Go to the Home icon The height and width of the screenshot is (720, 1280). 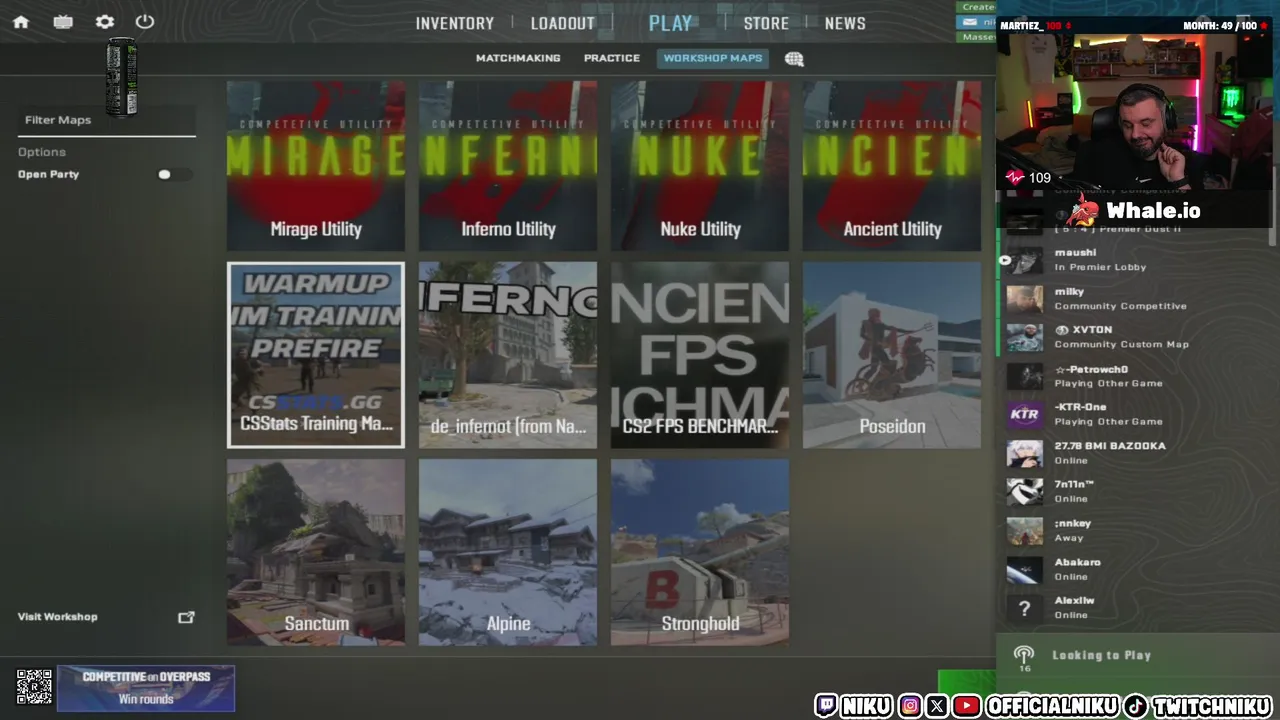click(21, 22)
